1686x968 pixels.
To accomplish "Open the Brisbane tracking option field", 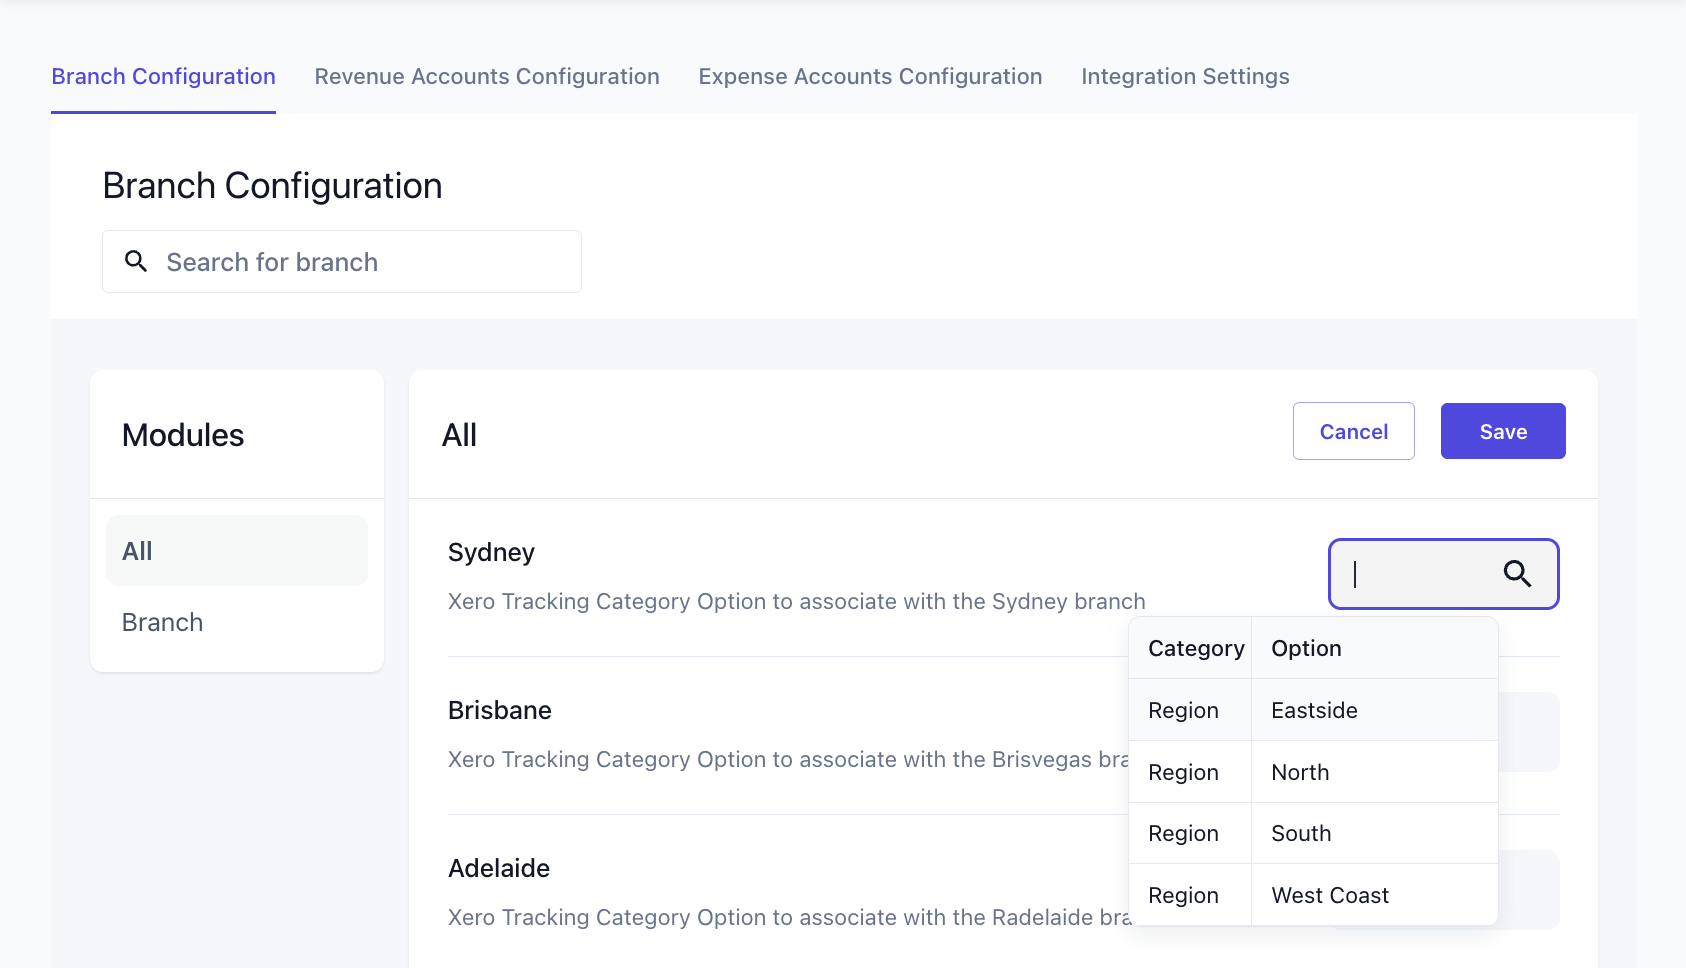I will coord(1530,732).
